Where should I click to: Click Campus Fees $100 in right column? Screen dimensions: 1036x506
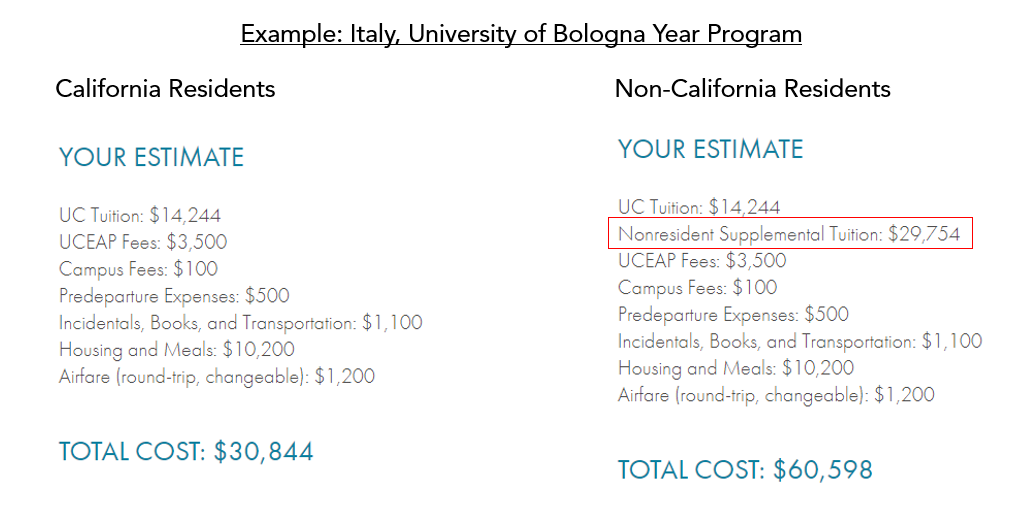(x=698, y=287)
